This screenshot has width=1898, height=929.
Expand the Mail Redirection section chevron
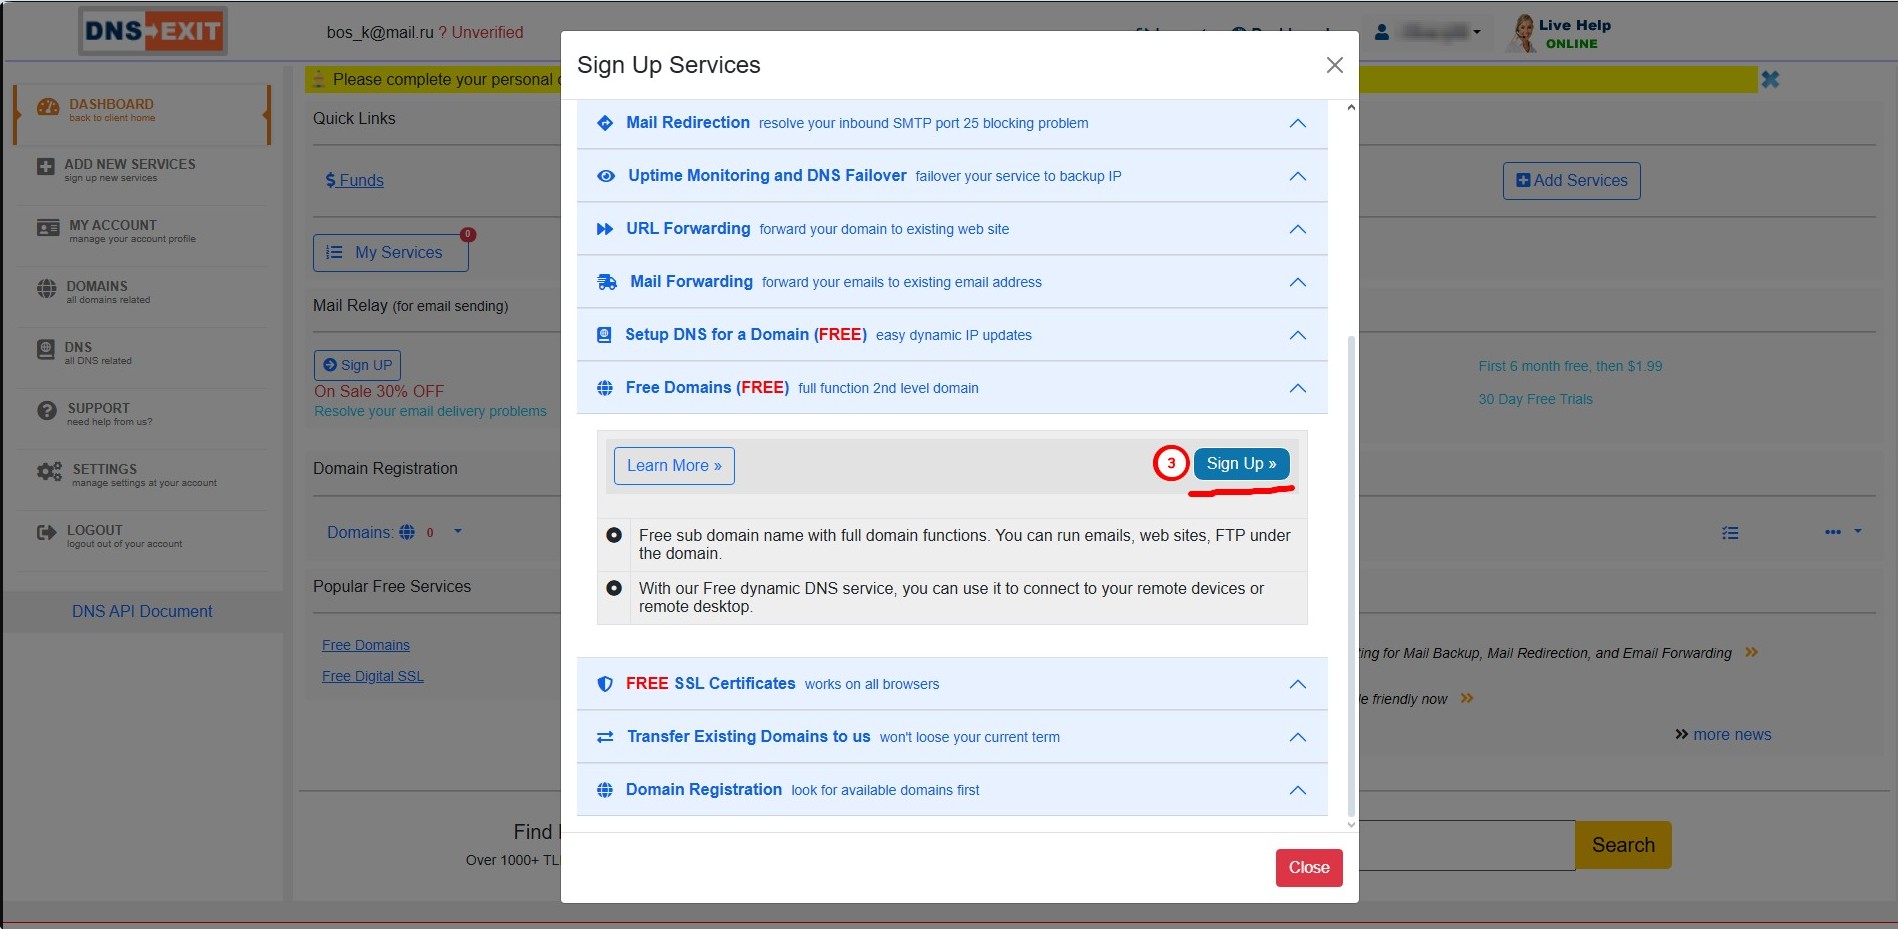1297,123
